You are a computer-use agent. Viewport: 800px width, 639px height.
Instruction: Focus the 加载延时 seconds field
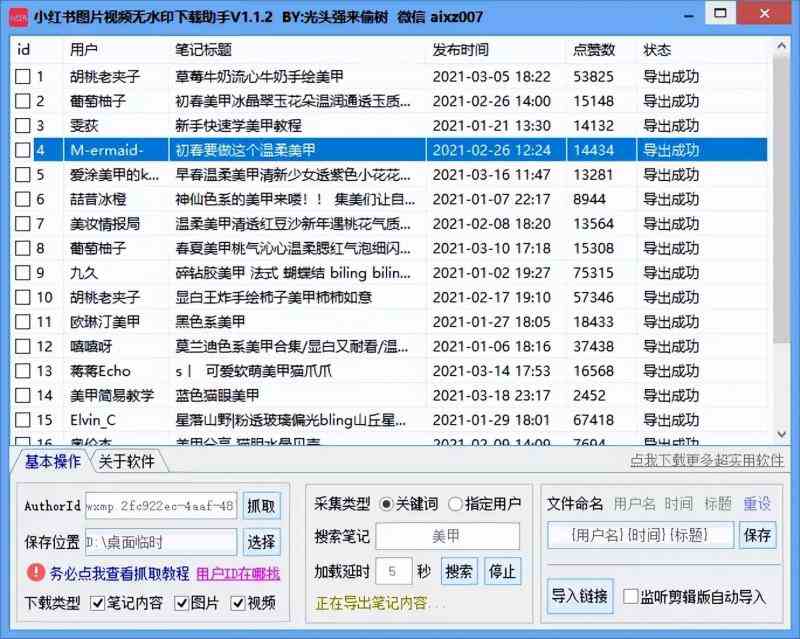pyautogui.click(x=393, y=571)
